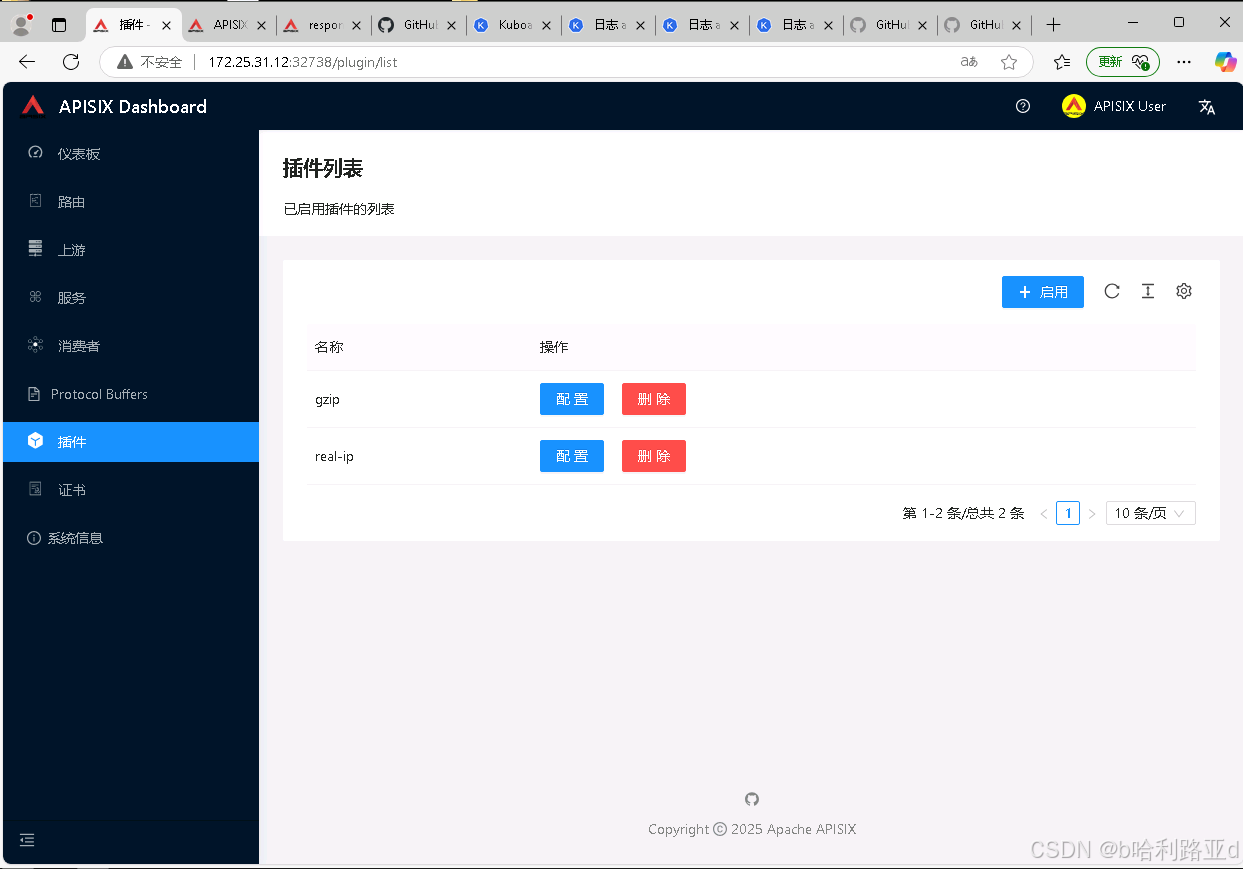Image resolution: width=1243 pixels, height=869 pixels.
Task: Open the browser profile avatar
Action: point(21,25)
